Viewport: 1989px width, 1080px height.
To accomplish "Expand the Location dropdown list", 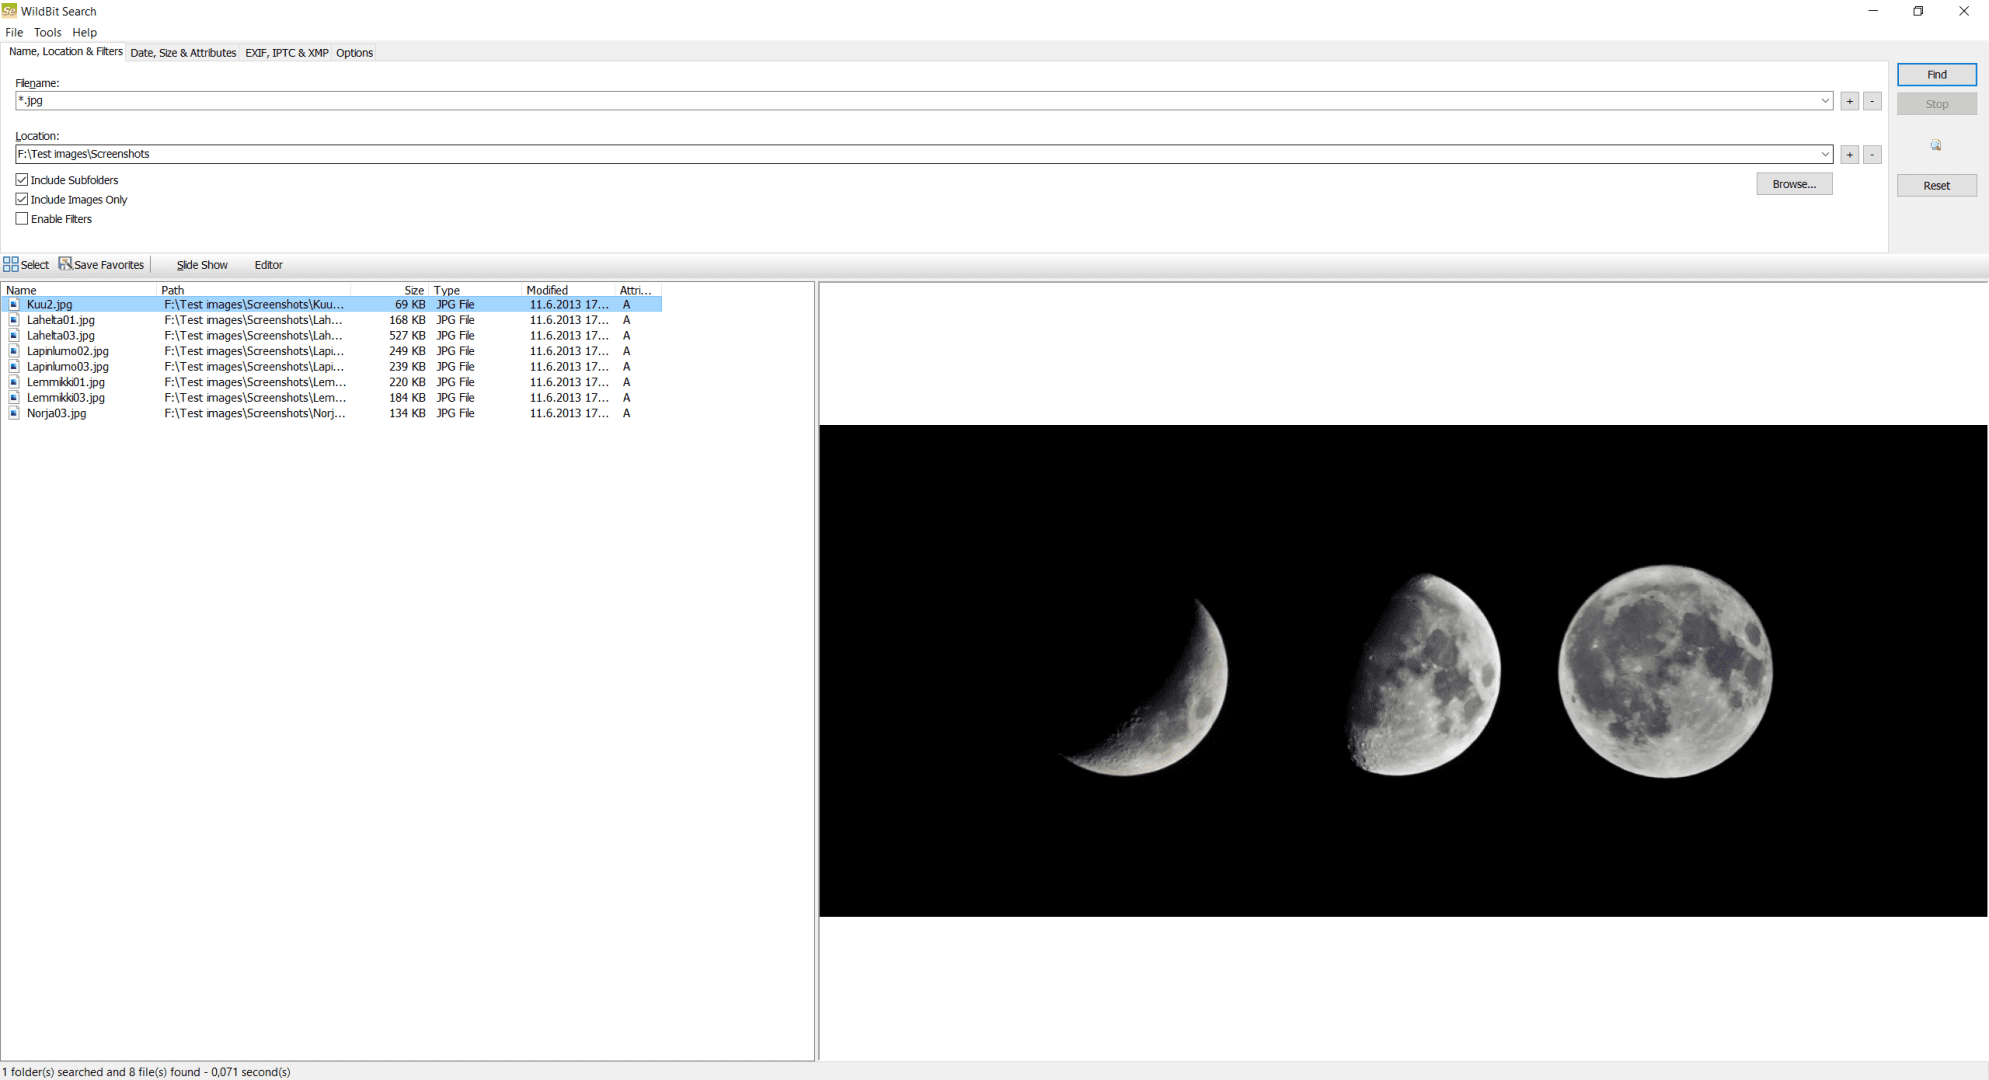I will point(1825,154).
